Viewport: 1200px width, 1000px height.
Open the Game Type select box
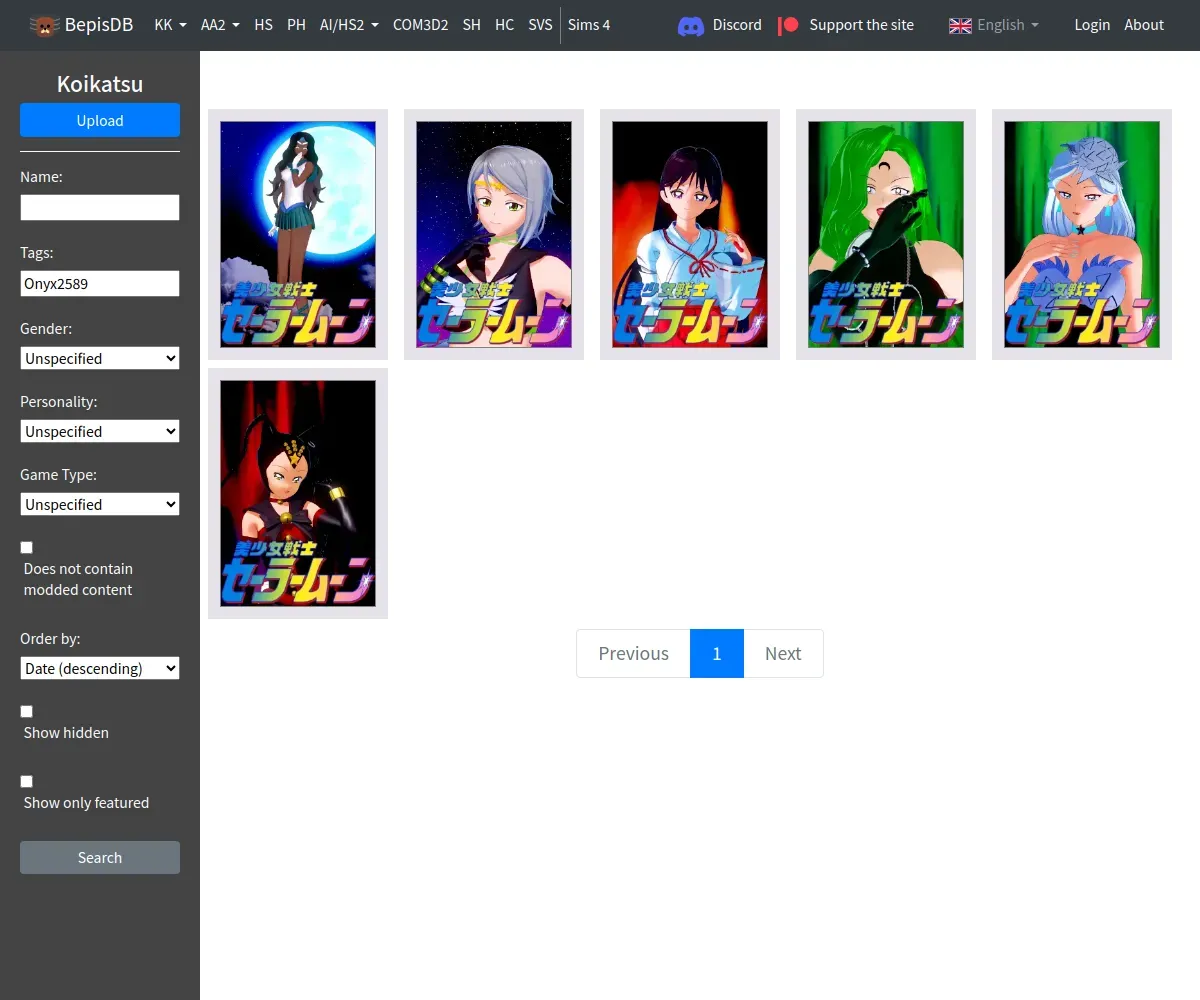pyautogui.click(x=100, y=504)
